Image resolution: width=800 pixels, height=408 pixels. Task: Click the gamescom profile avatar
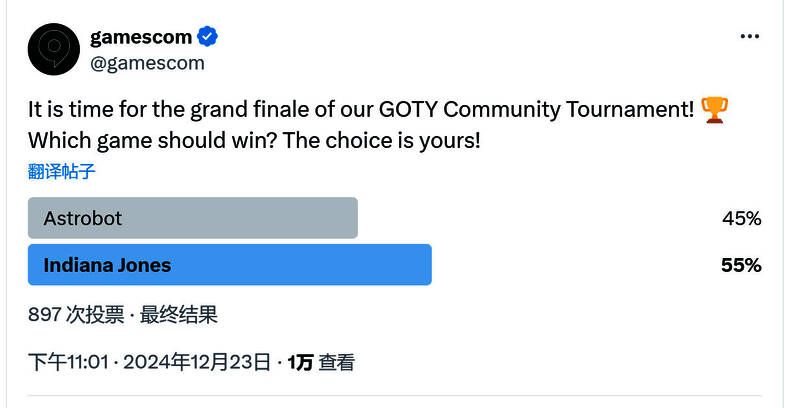pos(53,50)
